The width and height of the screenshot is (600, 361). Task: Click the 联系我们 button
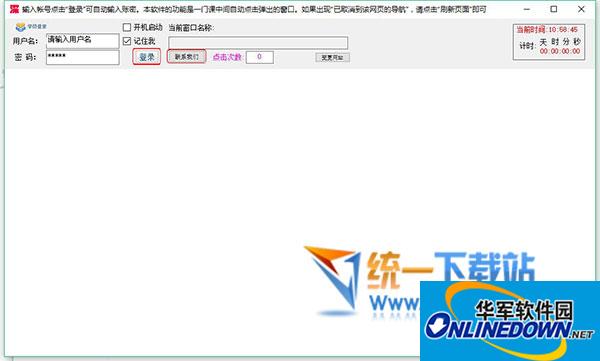pos(187,57)
